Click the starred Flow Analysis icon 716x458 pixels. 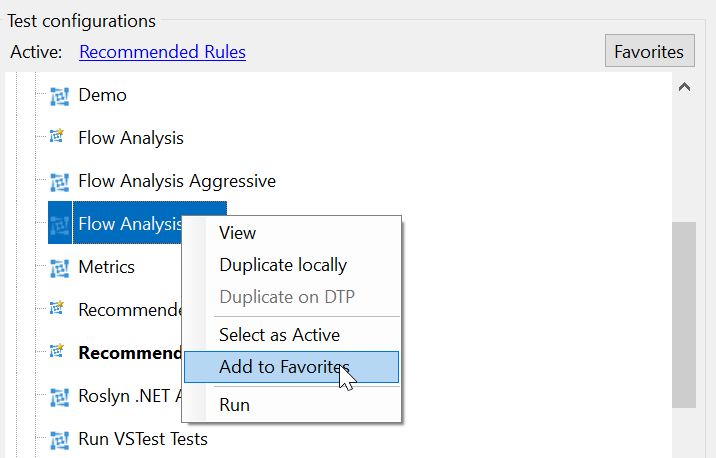(x=57, y=136)
